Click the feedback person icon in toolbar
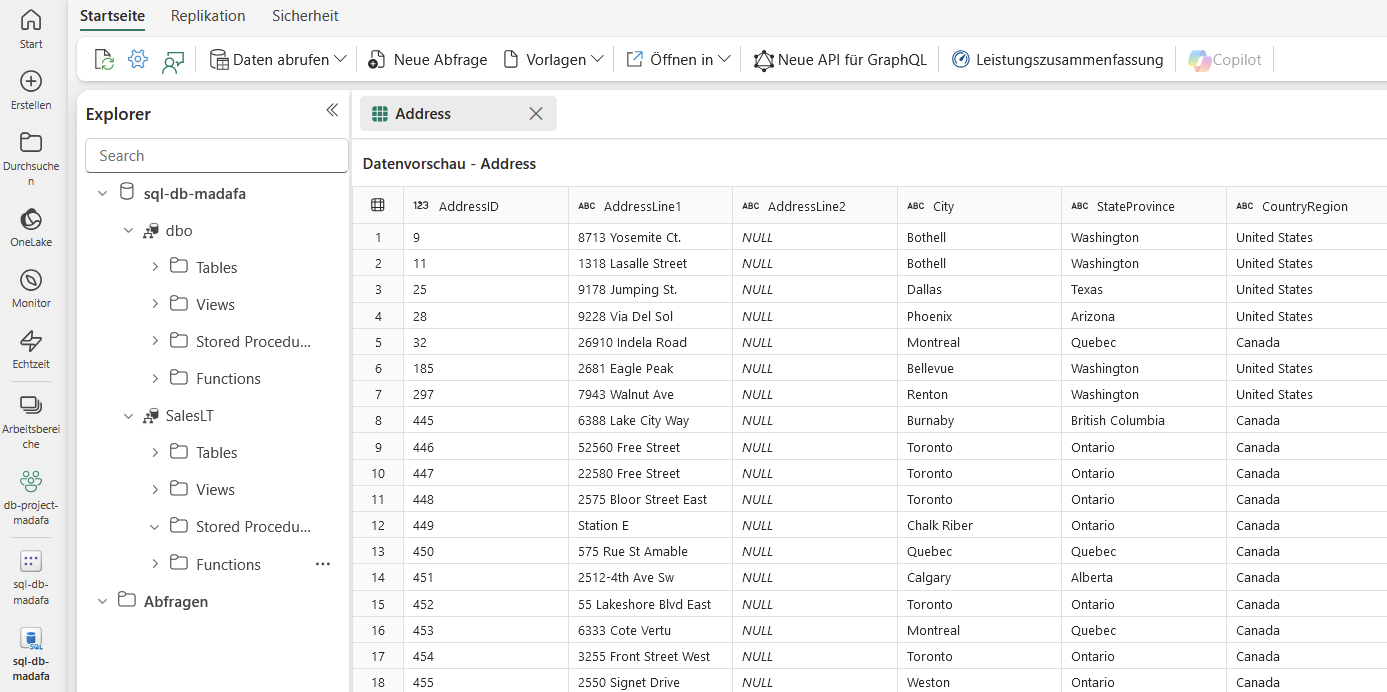The width and height of the screenshot is (1387, 692). 173,61
